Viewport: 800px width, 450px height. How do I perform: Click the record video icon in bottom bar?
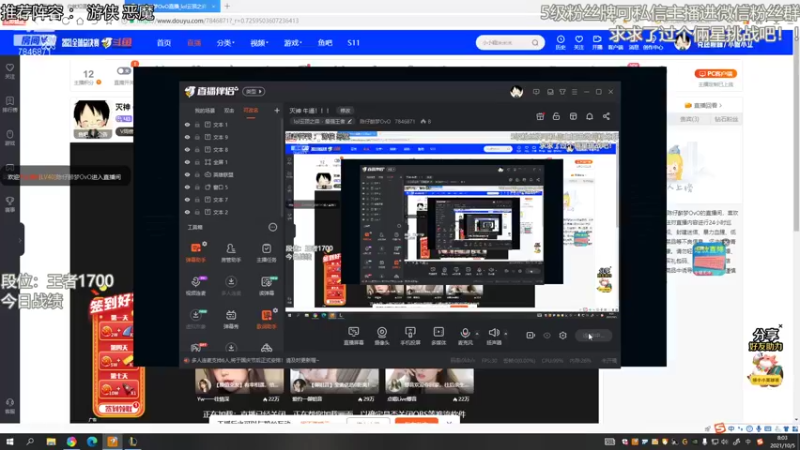(x=530, y=335)
